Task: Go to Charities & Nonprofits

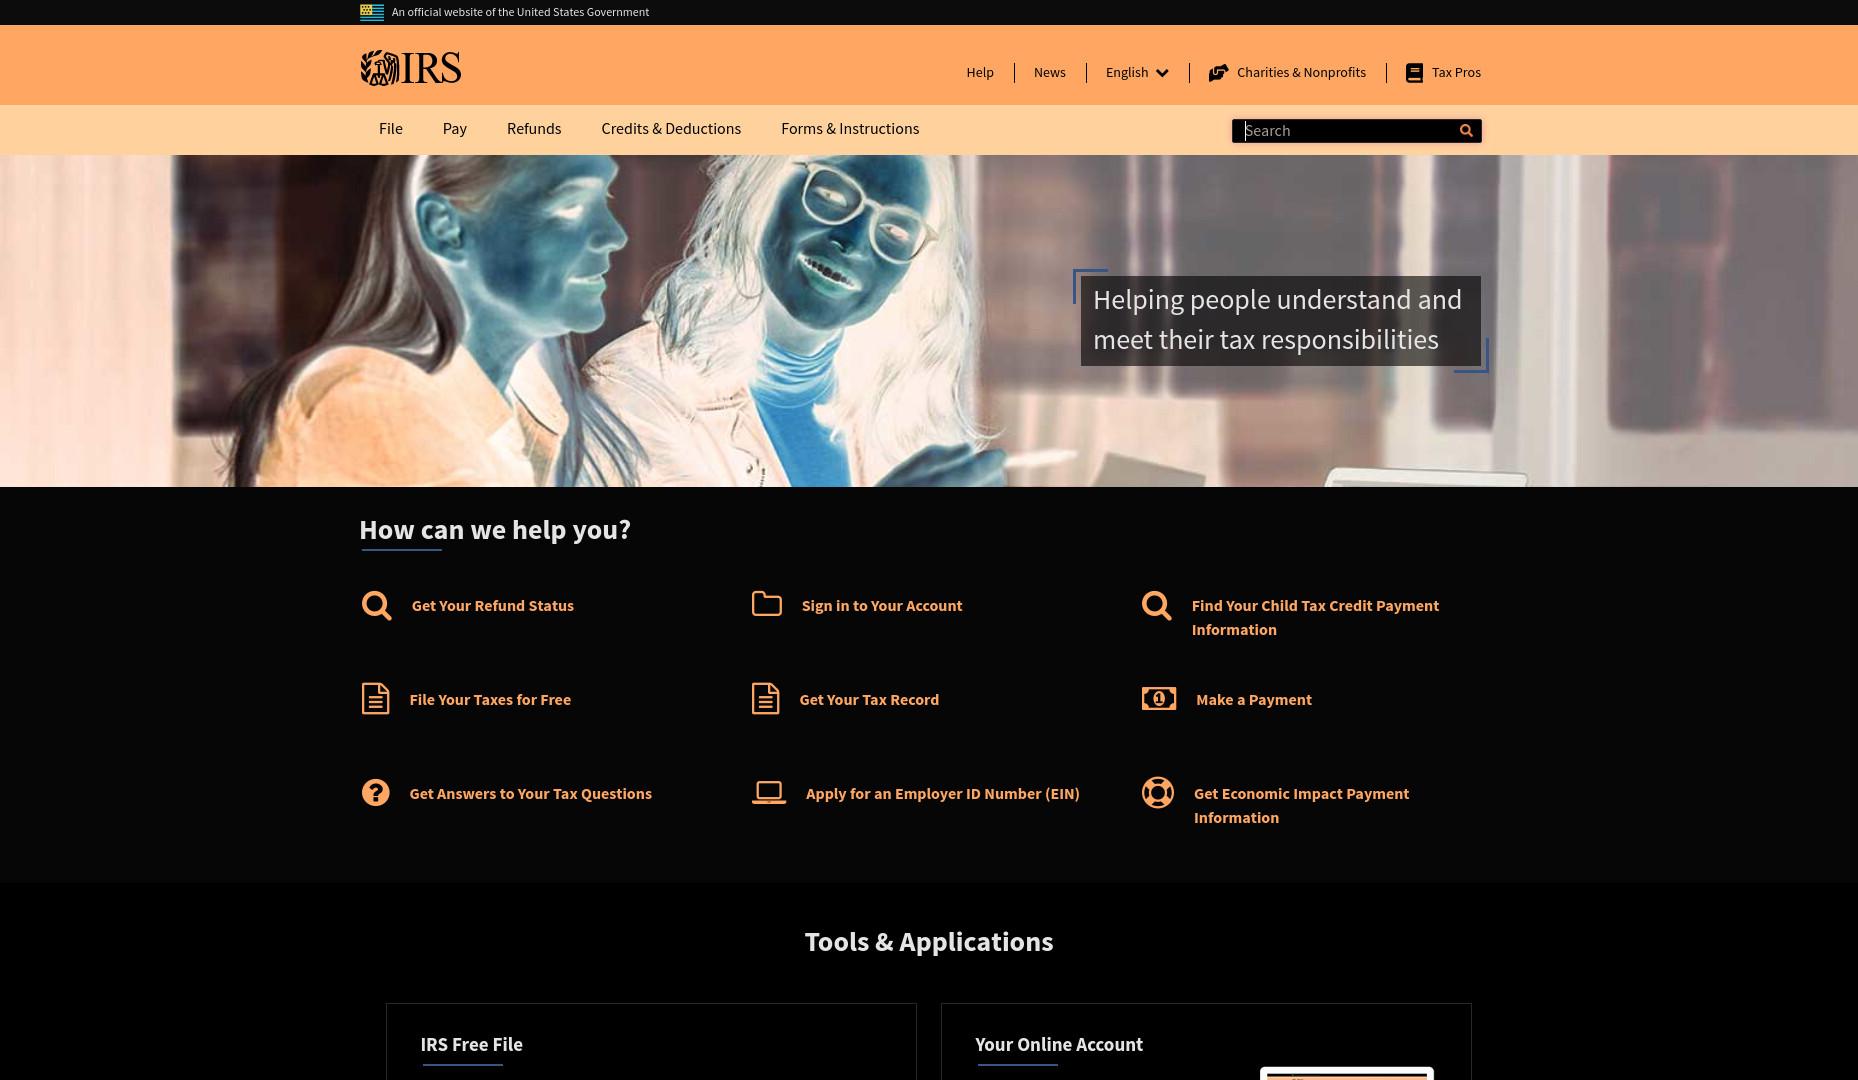Action: click(1301, 72)
